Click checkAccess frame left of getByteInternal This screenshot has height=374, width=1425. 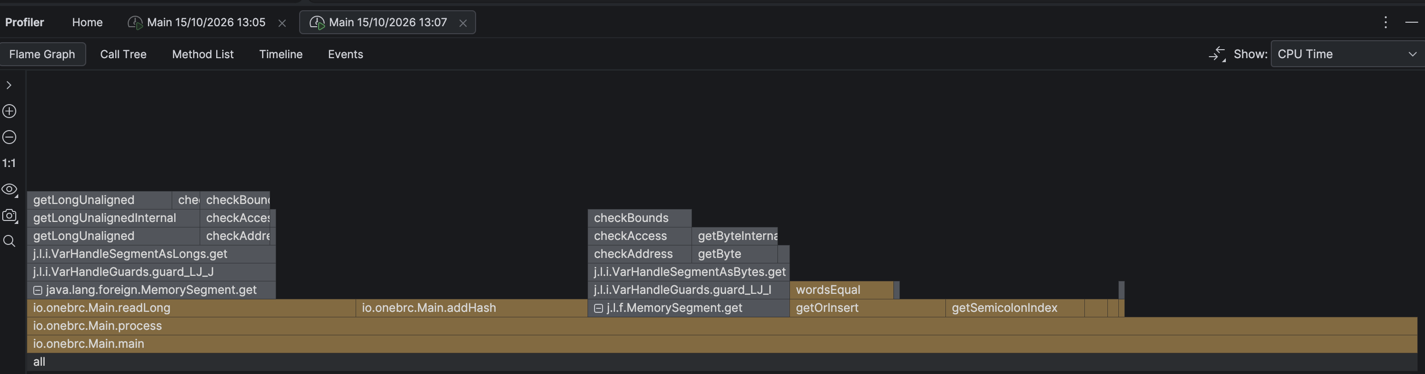click(639, 236)
